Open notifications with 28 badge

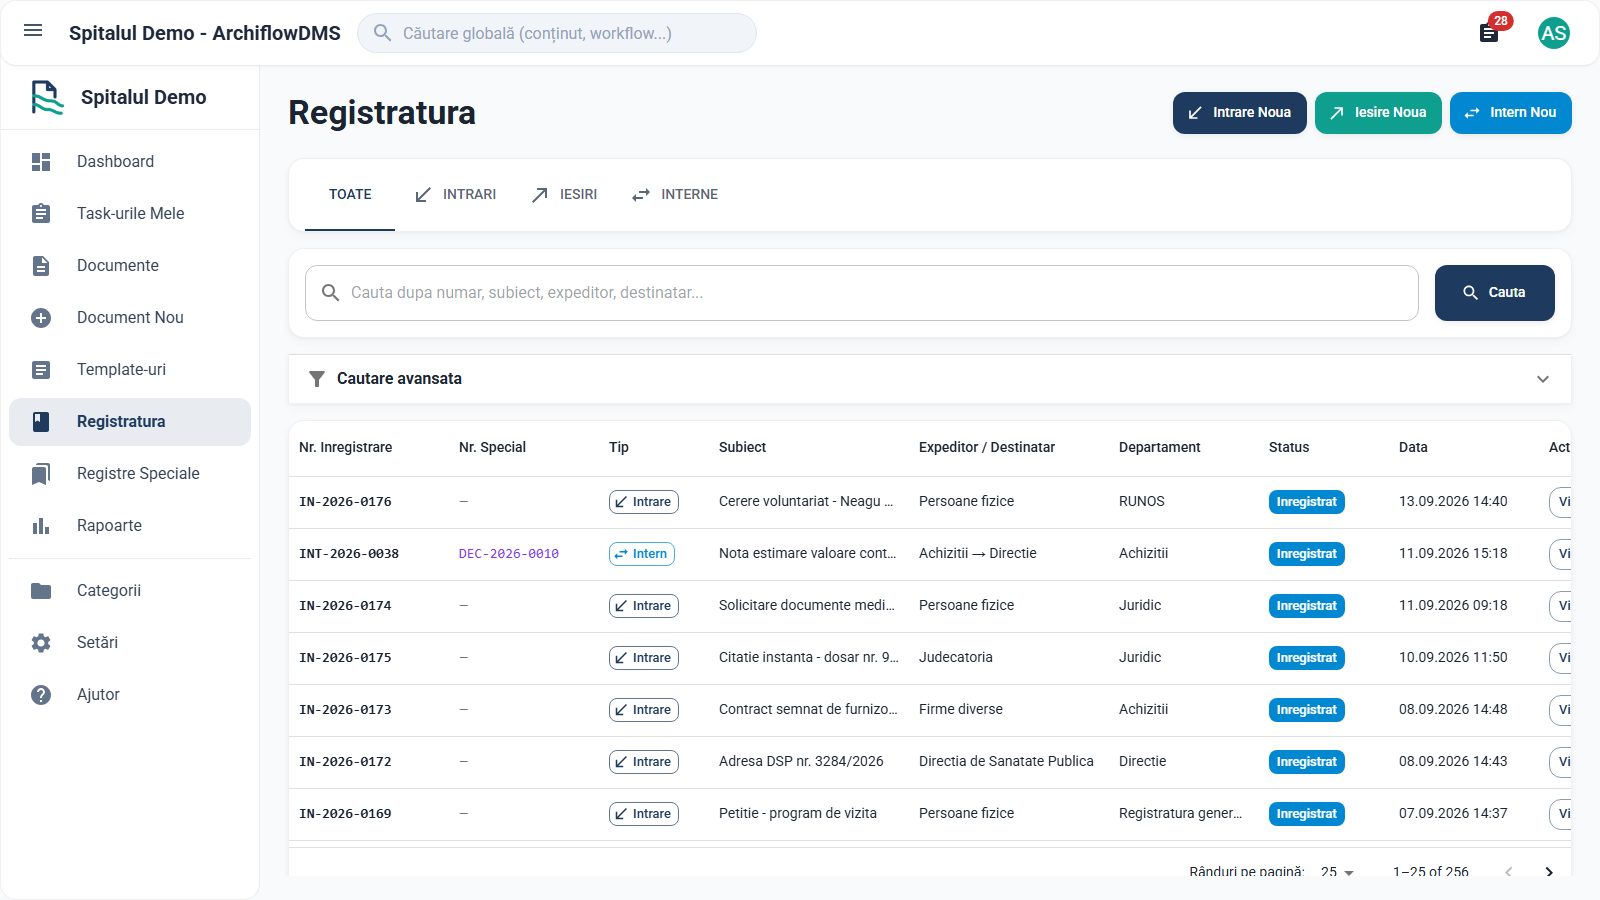point(1489,33)
